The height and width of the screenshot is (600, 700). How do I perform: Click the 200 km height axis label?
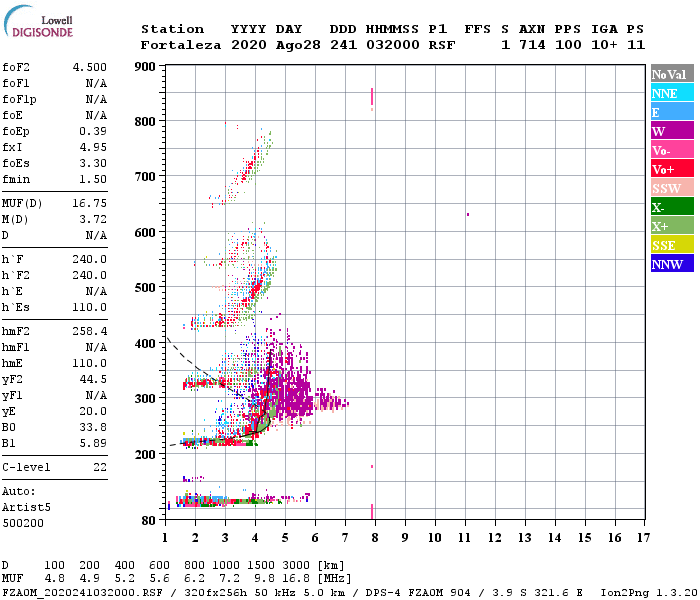(145, 454)
